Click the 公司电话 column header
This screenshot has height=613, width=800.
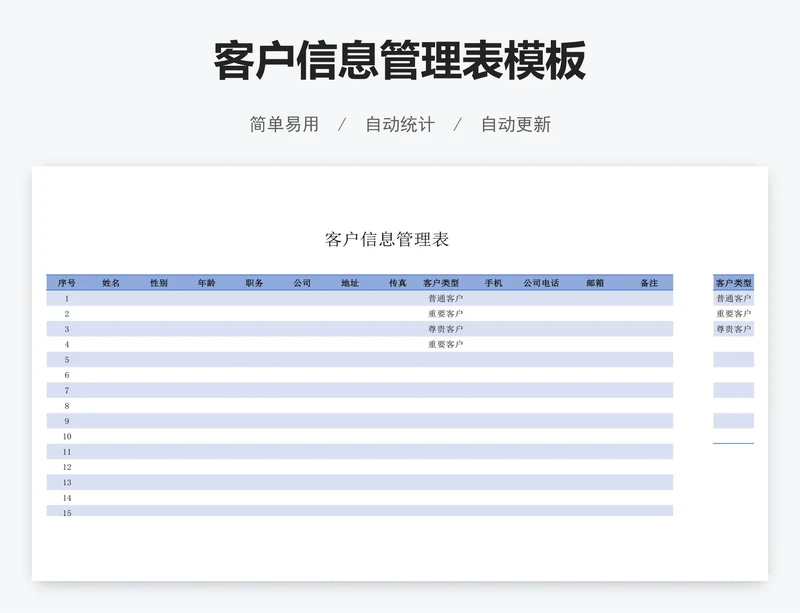coord(541,283)
